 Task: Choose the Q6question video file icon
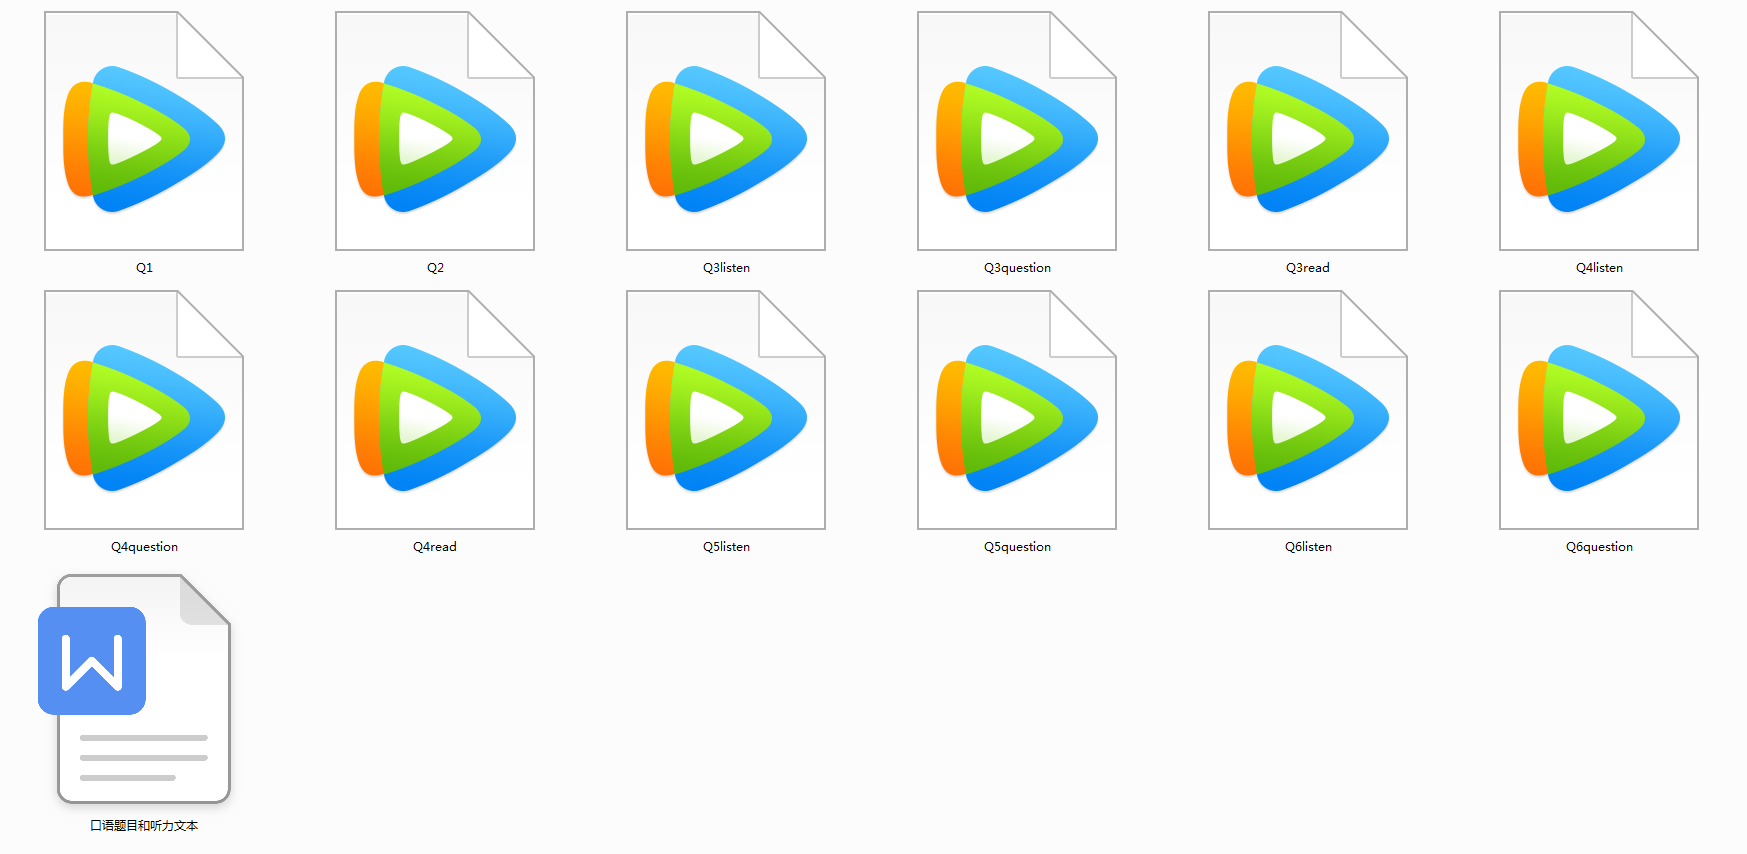coord(1599,411)
